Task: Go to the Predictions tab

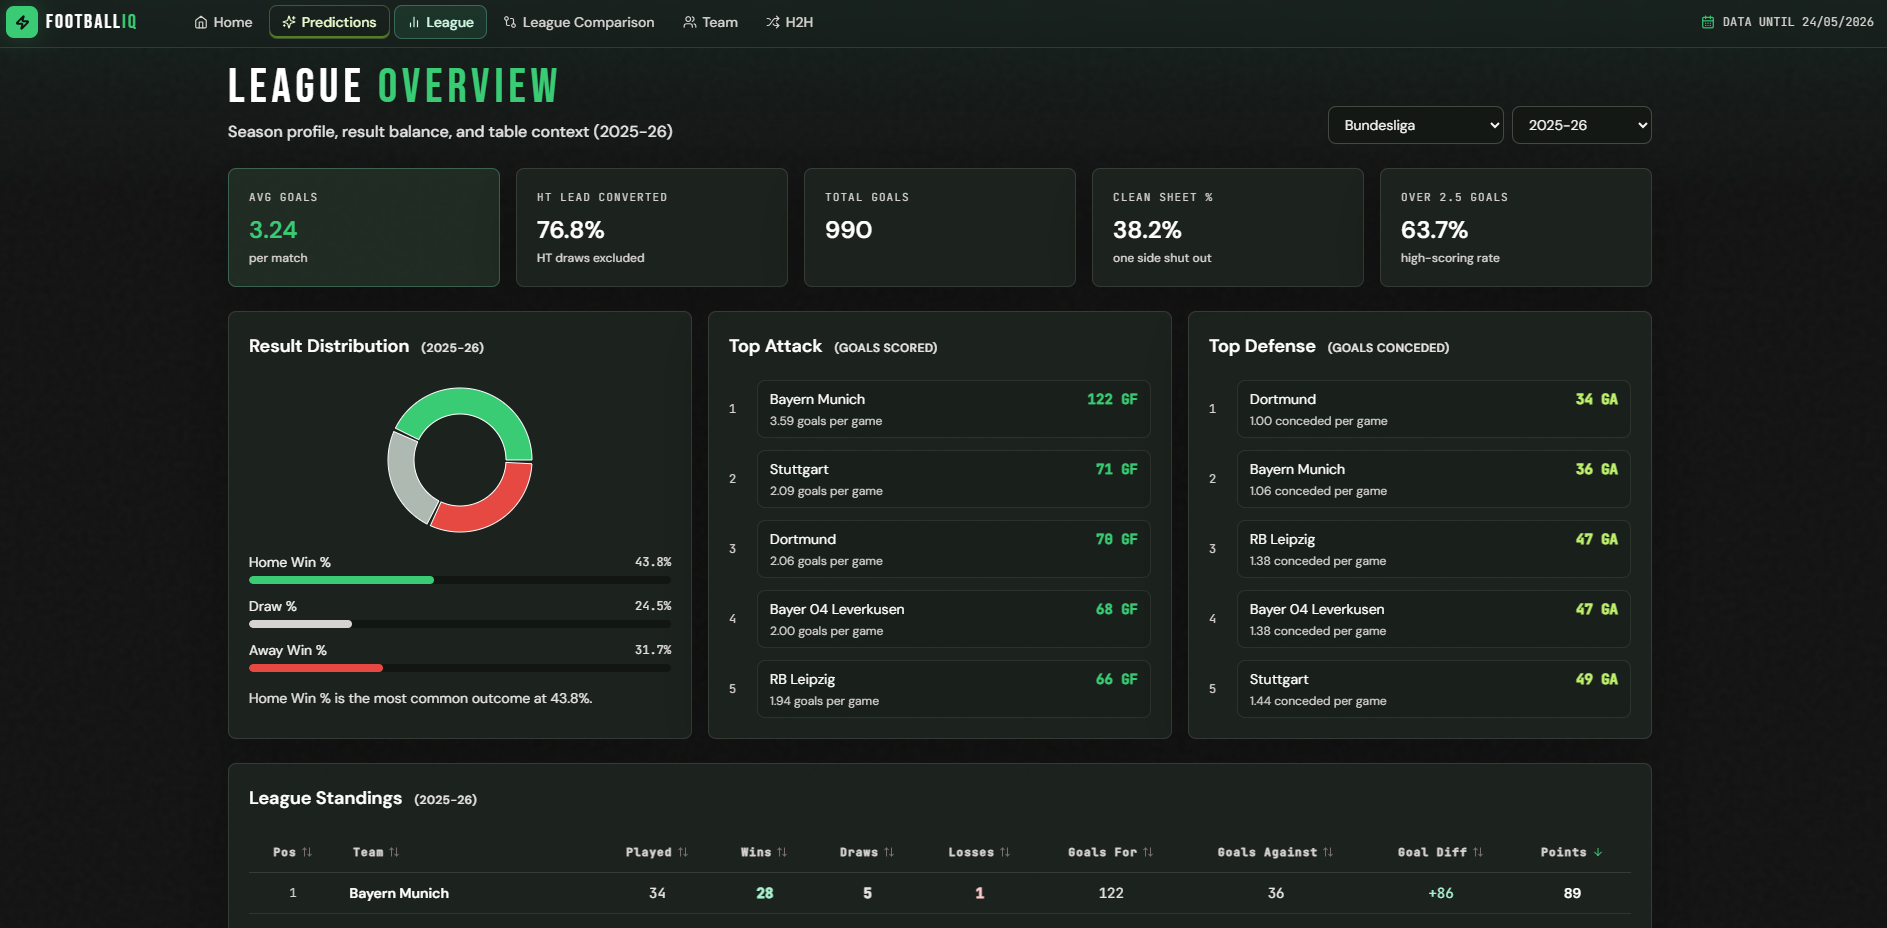Action: (329, 22)
